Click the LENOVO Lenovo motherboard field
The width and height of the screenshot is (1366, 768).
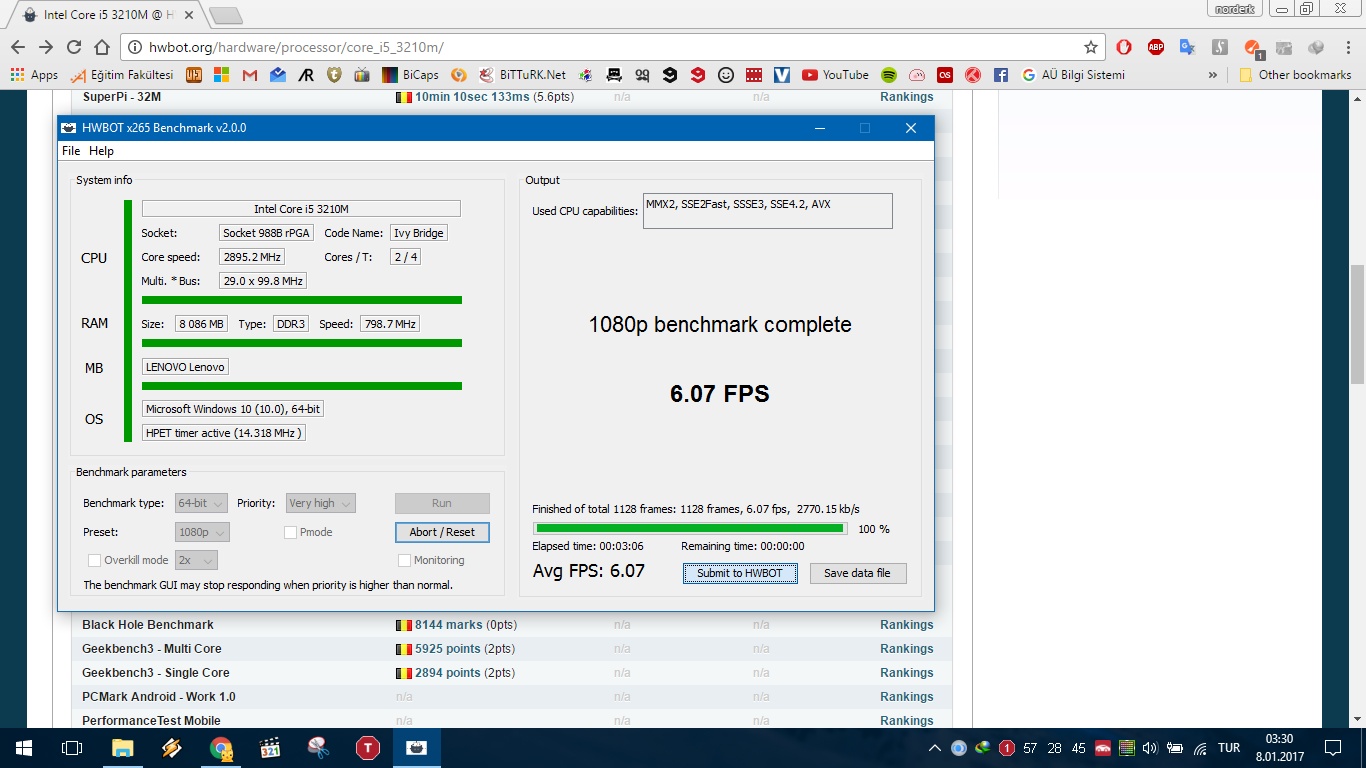click(185, 367)
